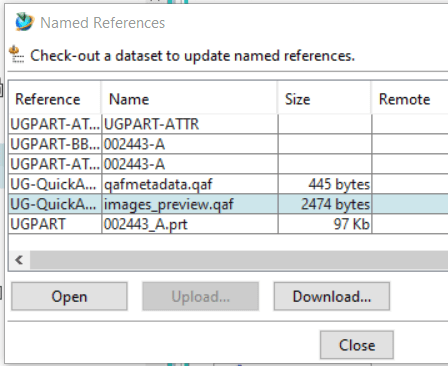Select the 002443_A.prt file

coord(146,224)
